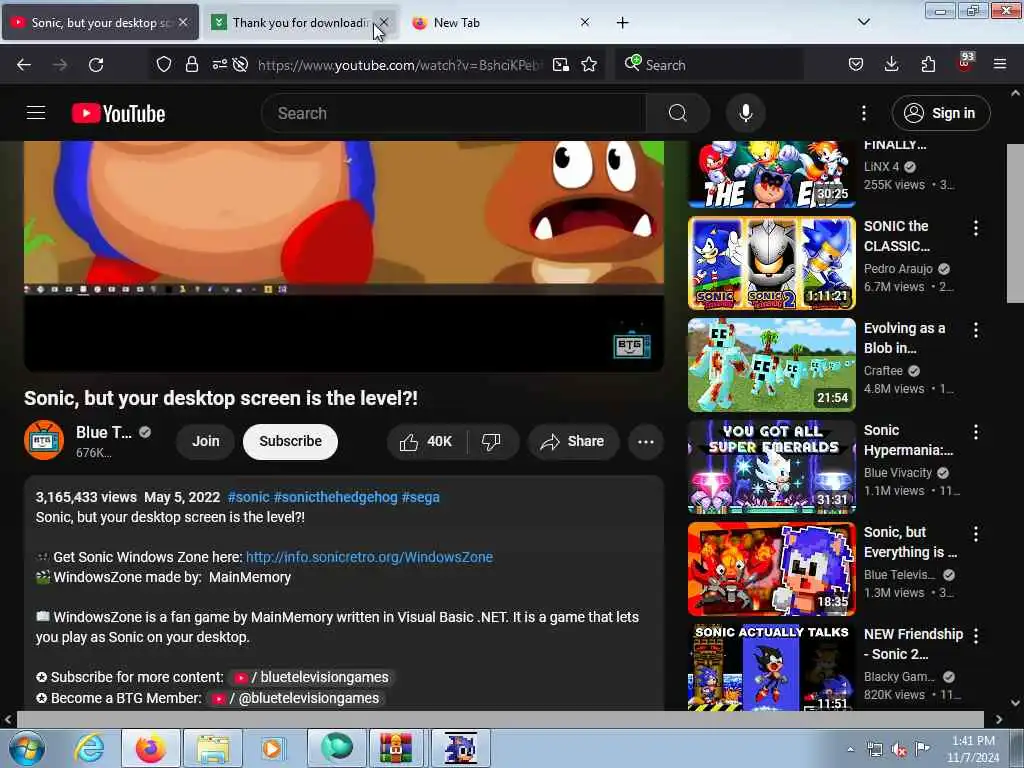The height and width of the screenshot is (768, 1024).
Task: Click the padlock site security icon
Action: click(191, 65)
